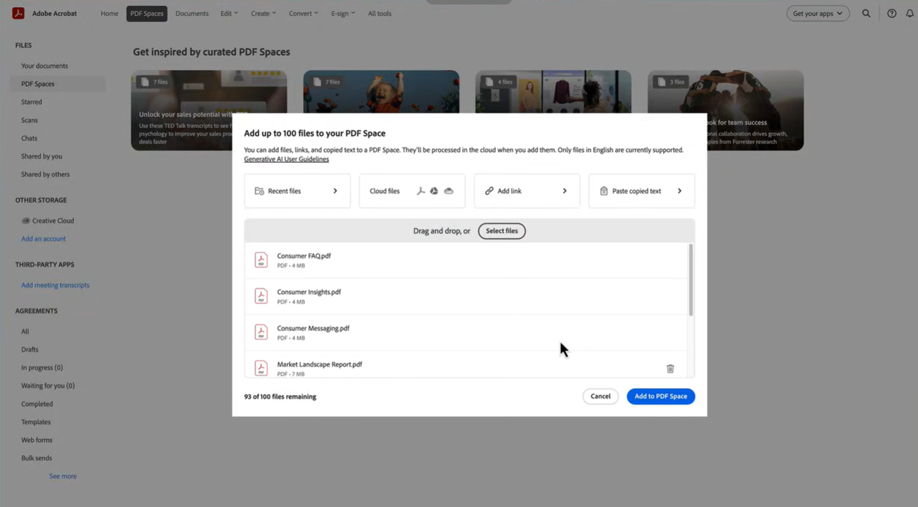
Task: Select the Consumer Insights.pdf file name
Action: (x=309, y=292)
